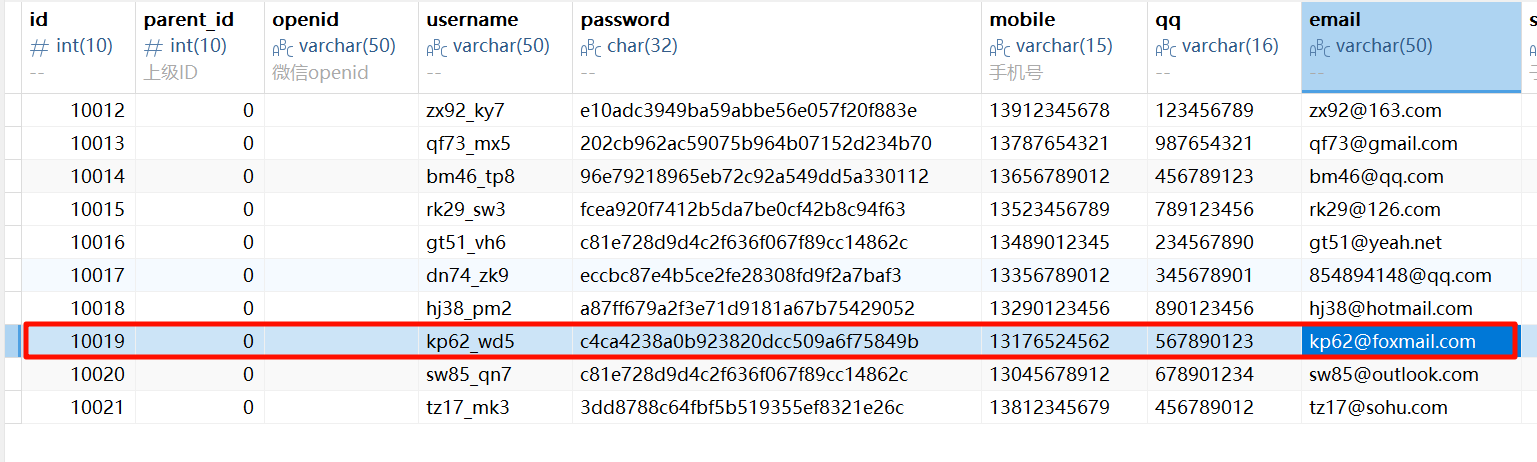
Task: Select the cell with id 10012
Action: [x=97, y=110]
